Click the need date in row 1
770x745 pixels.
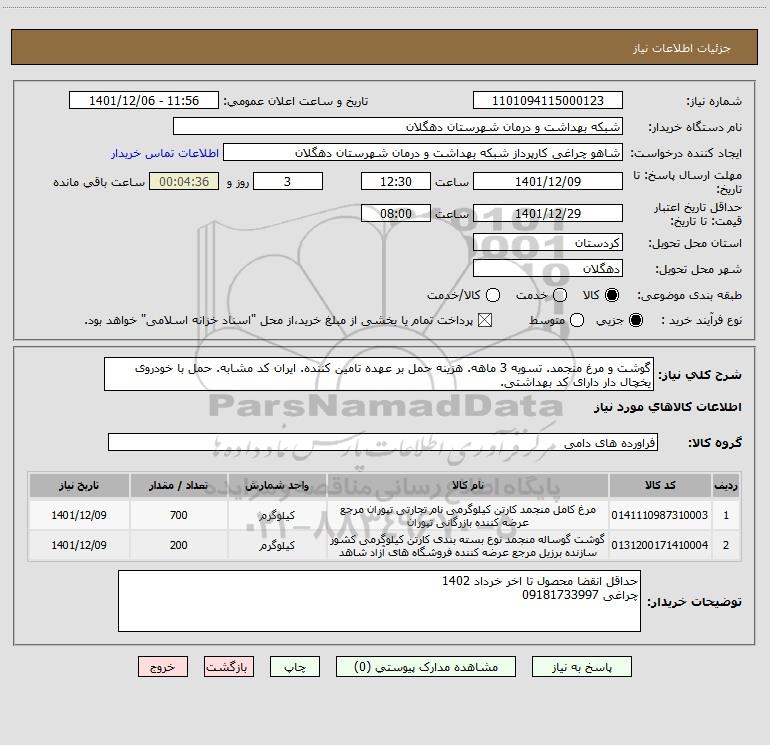79,515
